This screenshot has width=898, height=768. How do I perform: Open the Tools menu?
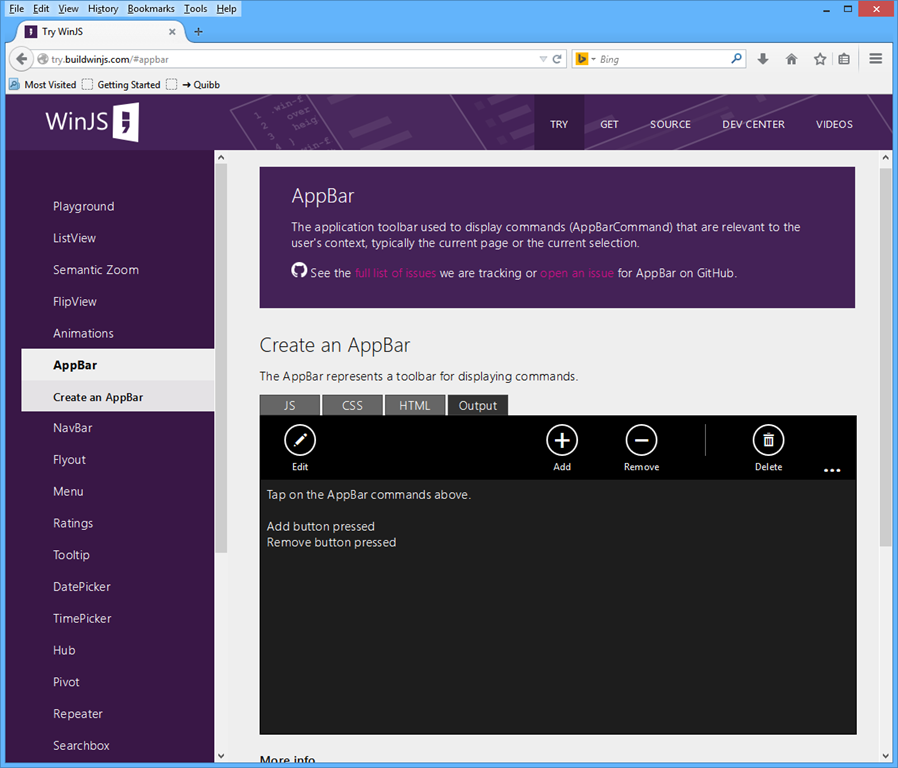point(195,9)
